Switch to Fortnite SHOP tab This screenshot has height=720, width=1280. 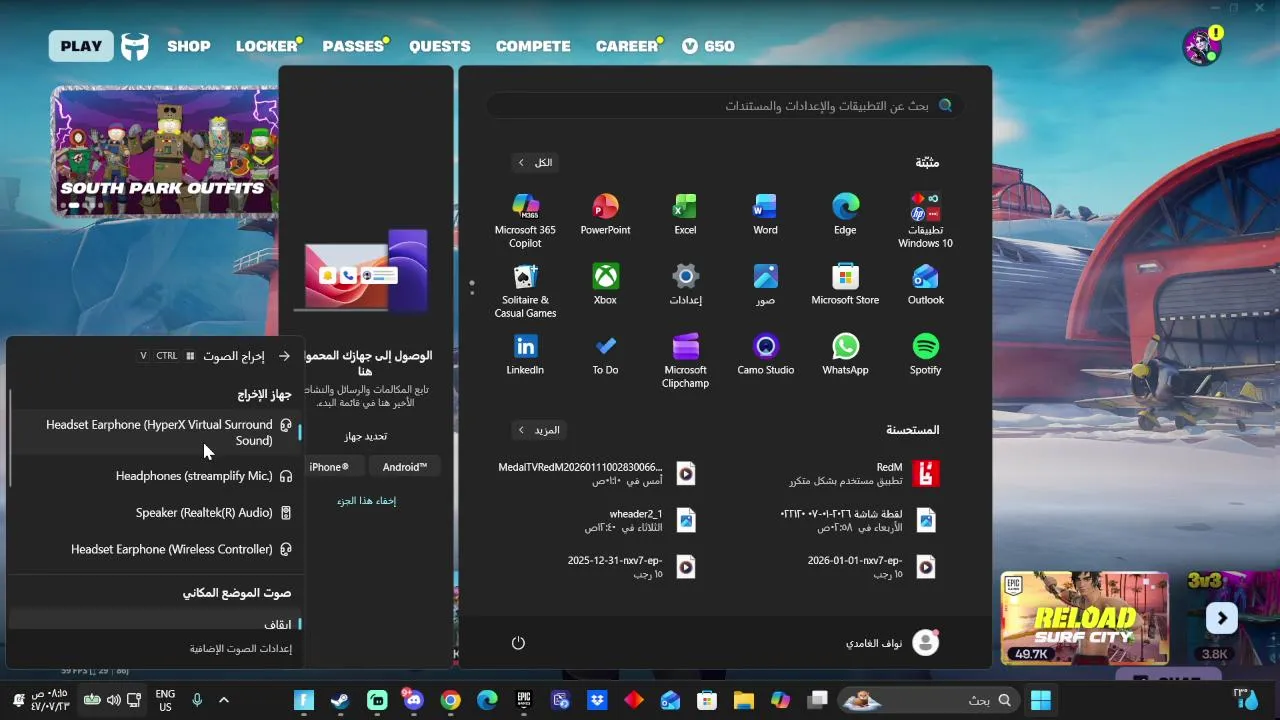[189, 46]
